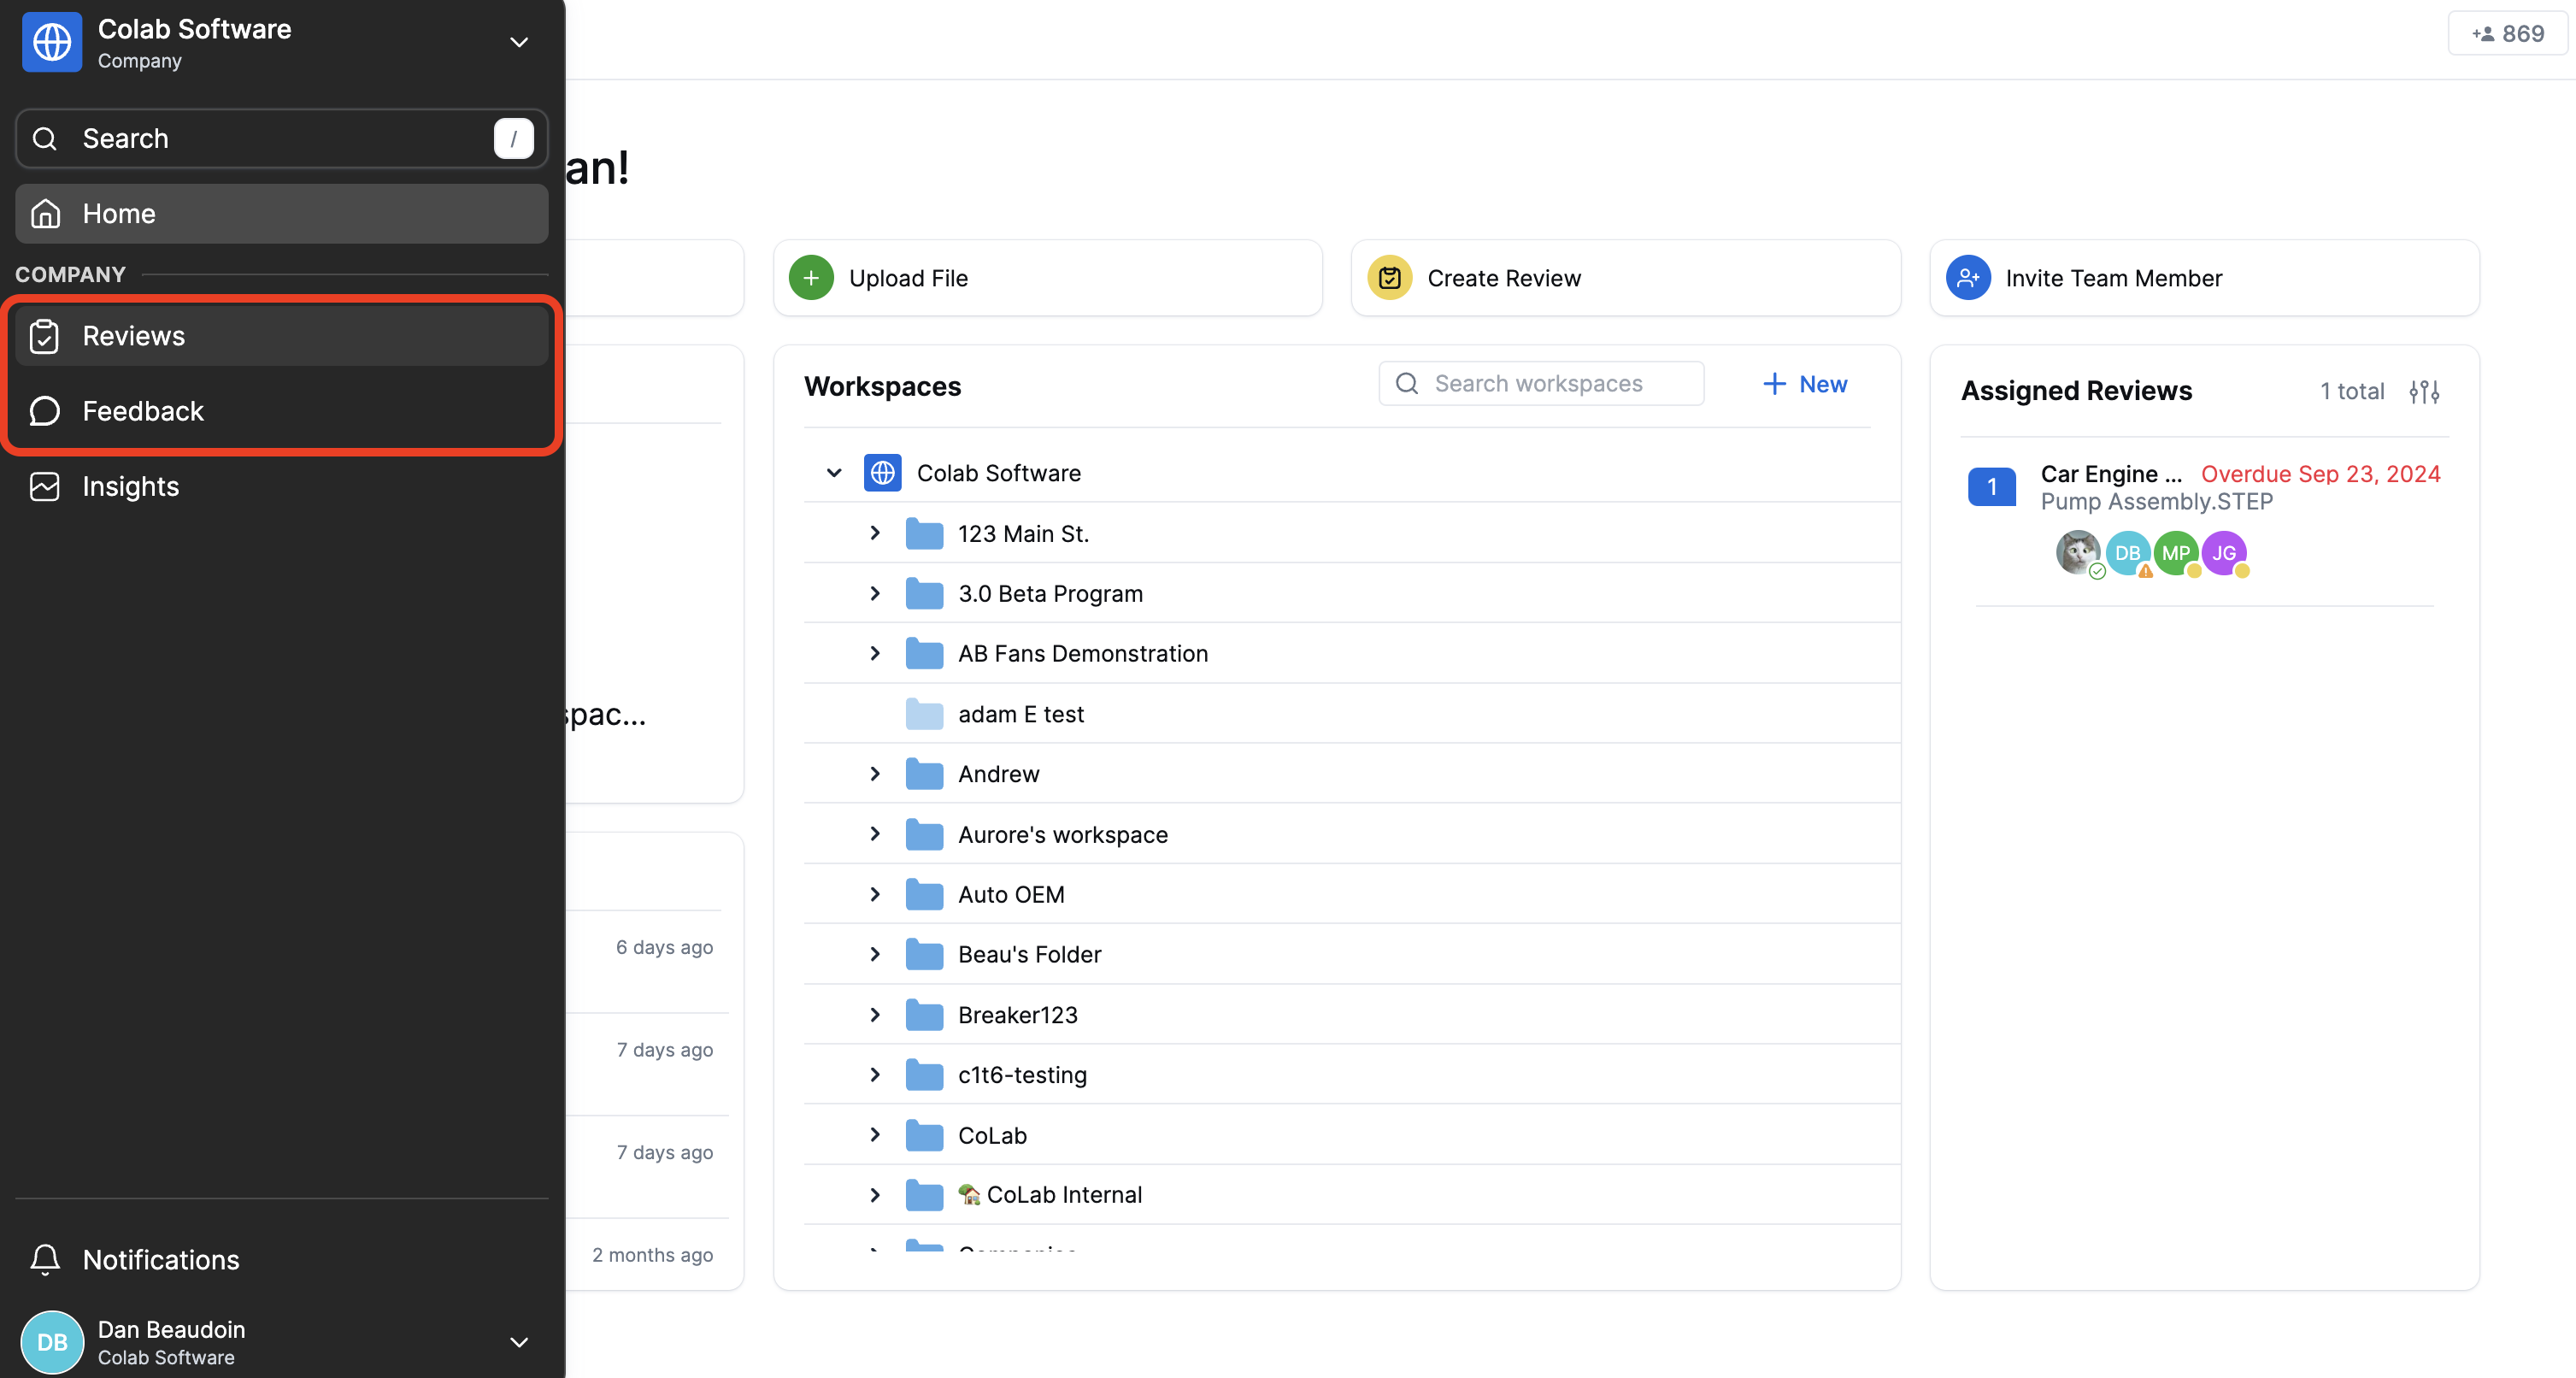Click the Colab Software workspace globe icon
2576x1378 pixels.
(882, 473)
